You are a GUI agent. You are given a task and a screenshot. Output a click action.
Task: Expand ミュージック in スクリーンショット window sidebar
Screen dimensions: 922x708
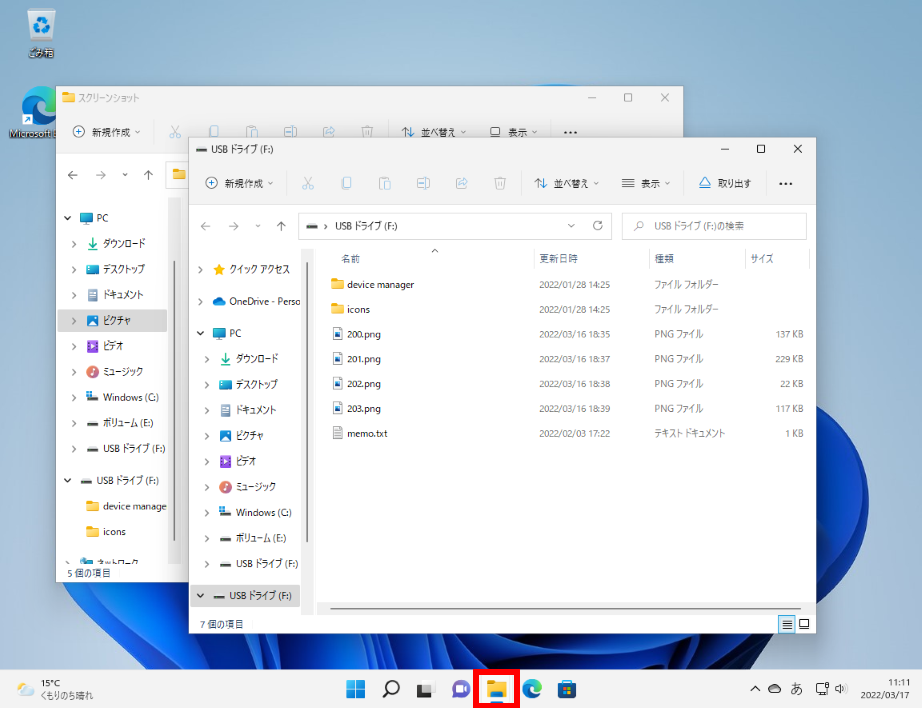click(74, 372)
